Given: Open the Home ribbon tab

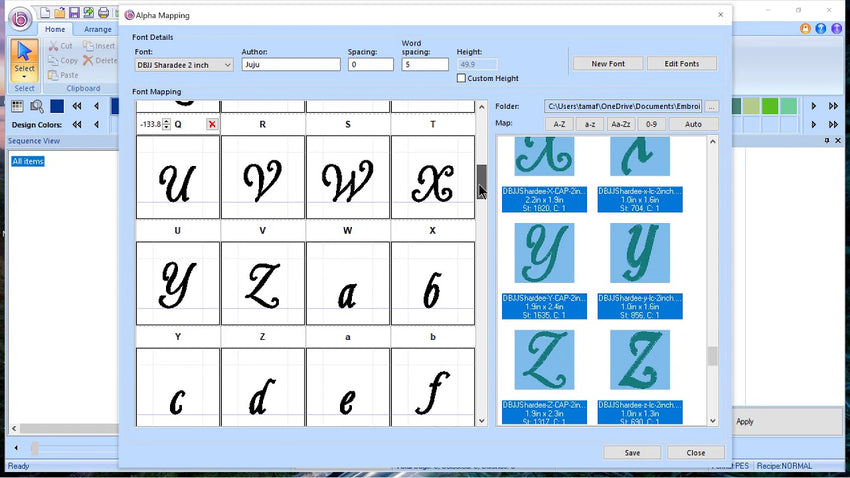Looking at the screenshot, I should pyautogui.click(x=55, y=30).
